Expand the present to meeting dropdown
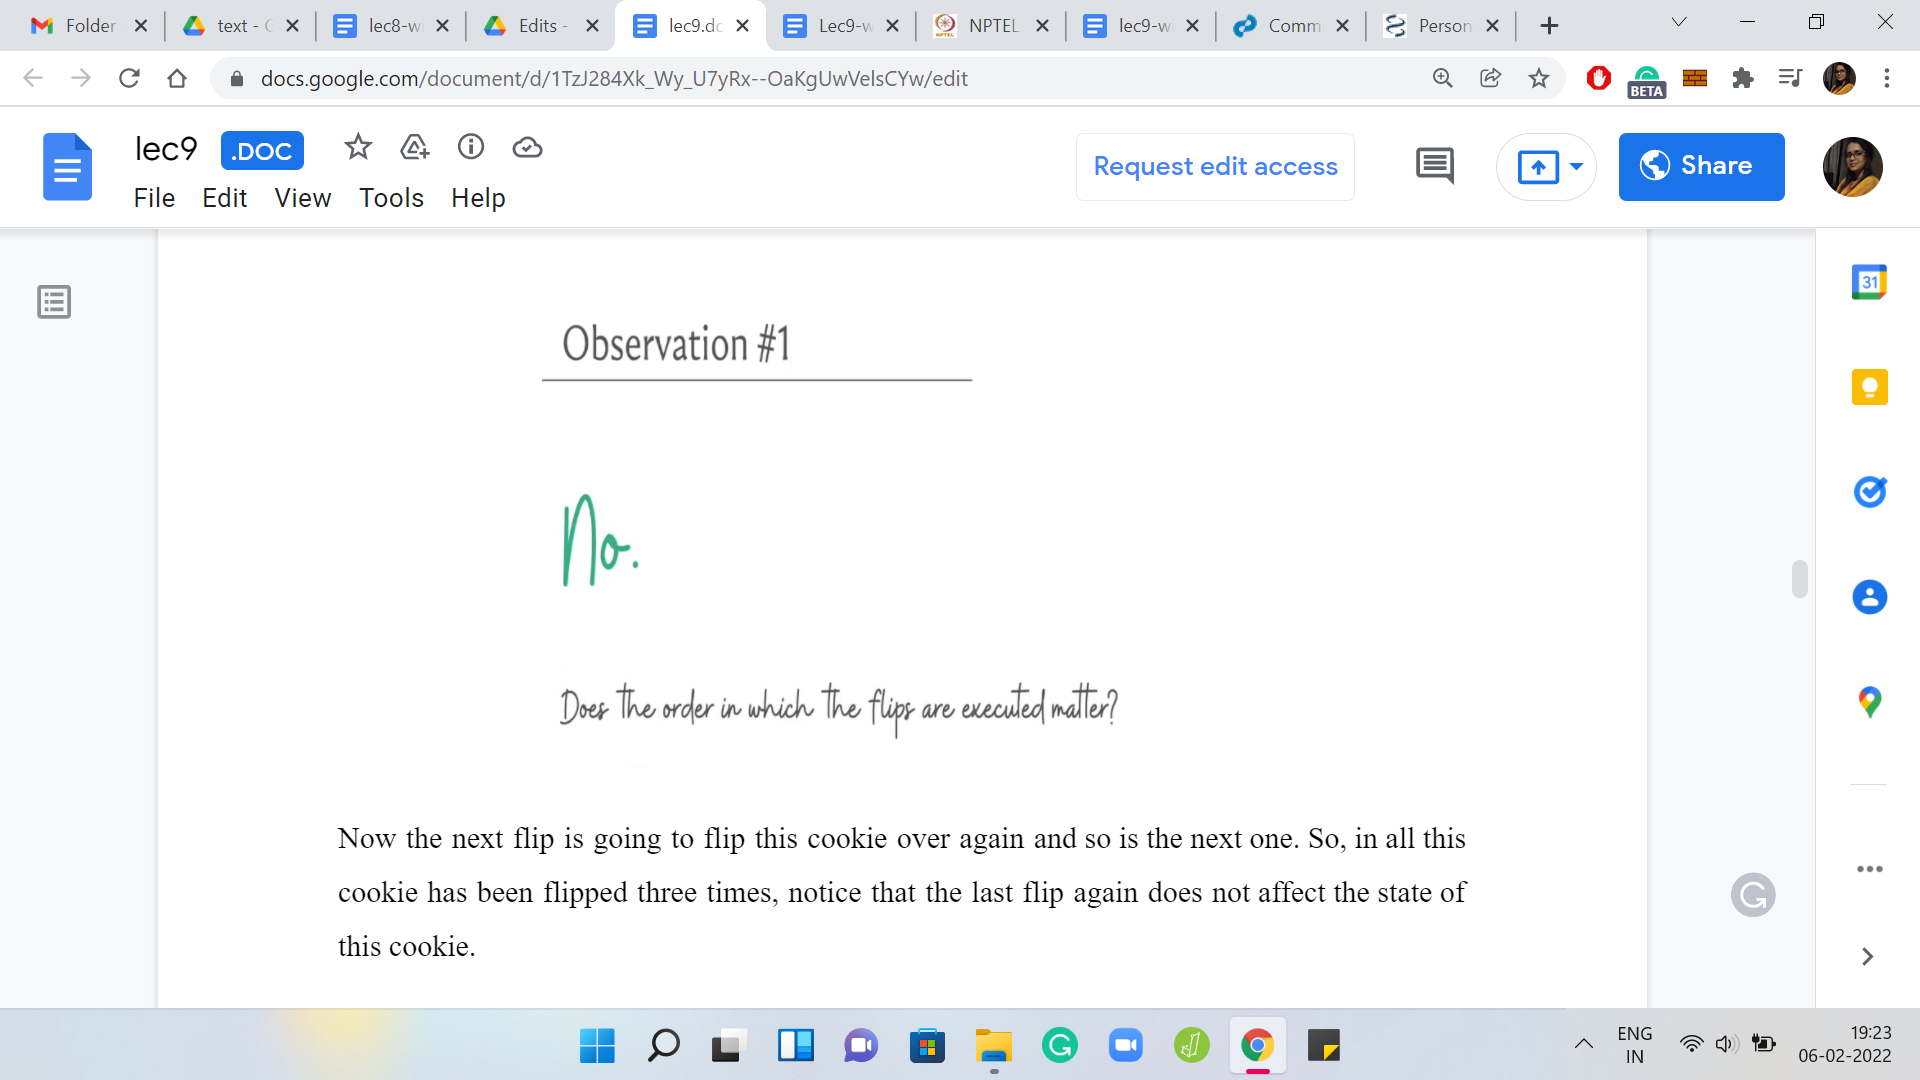1920x1080 pixels. tap(1576, 166)
